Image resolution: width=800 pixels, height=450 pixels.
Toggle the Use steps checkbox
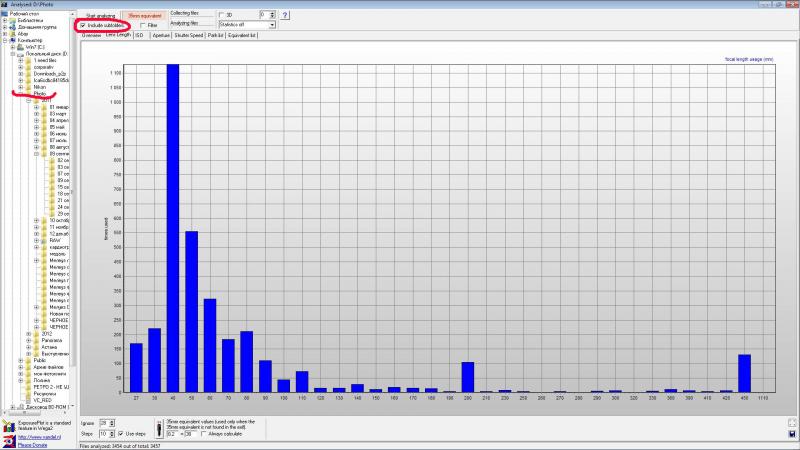pos(121,434)
